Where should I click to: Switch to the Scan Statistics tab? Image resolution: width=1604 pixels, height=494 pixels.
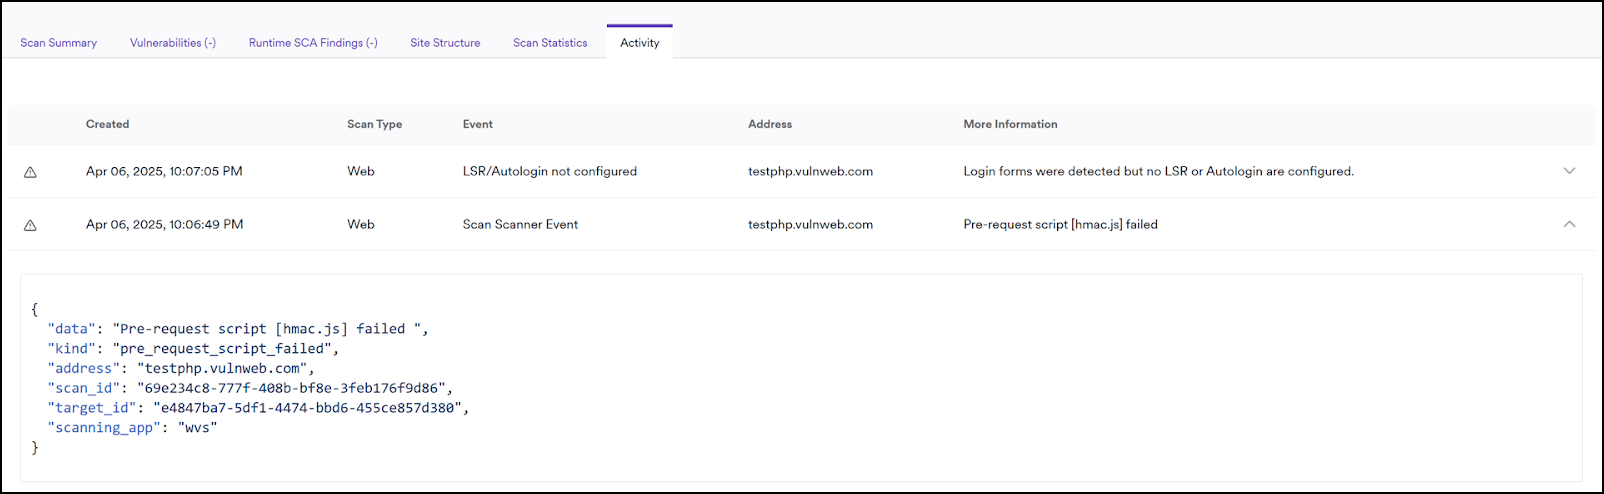pos(550,43)
